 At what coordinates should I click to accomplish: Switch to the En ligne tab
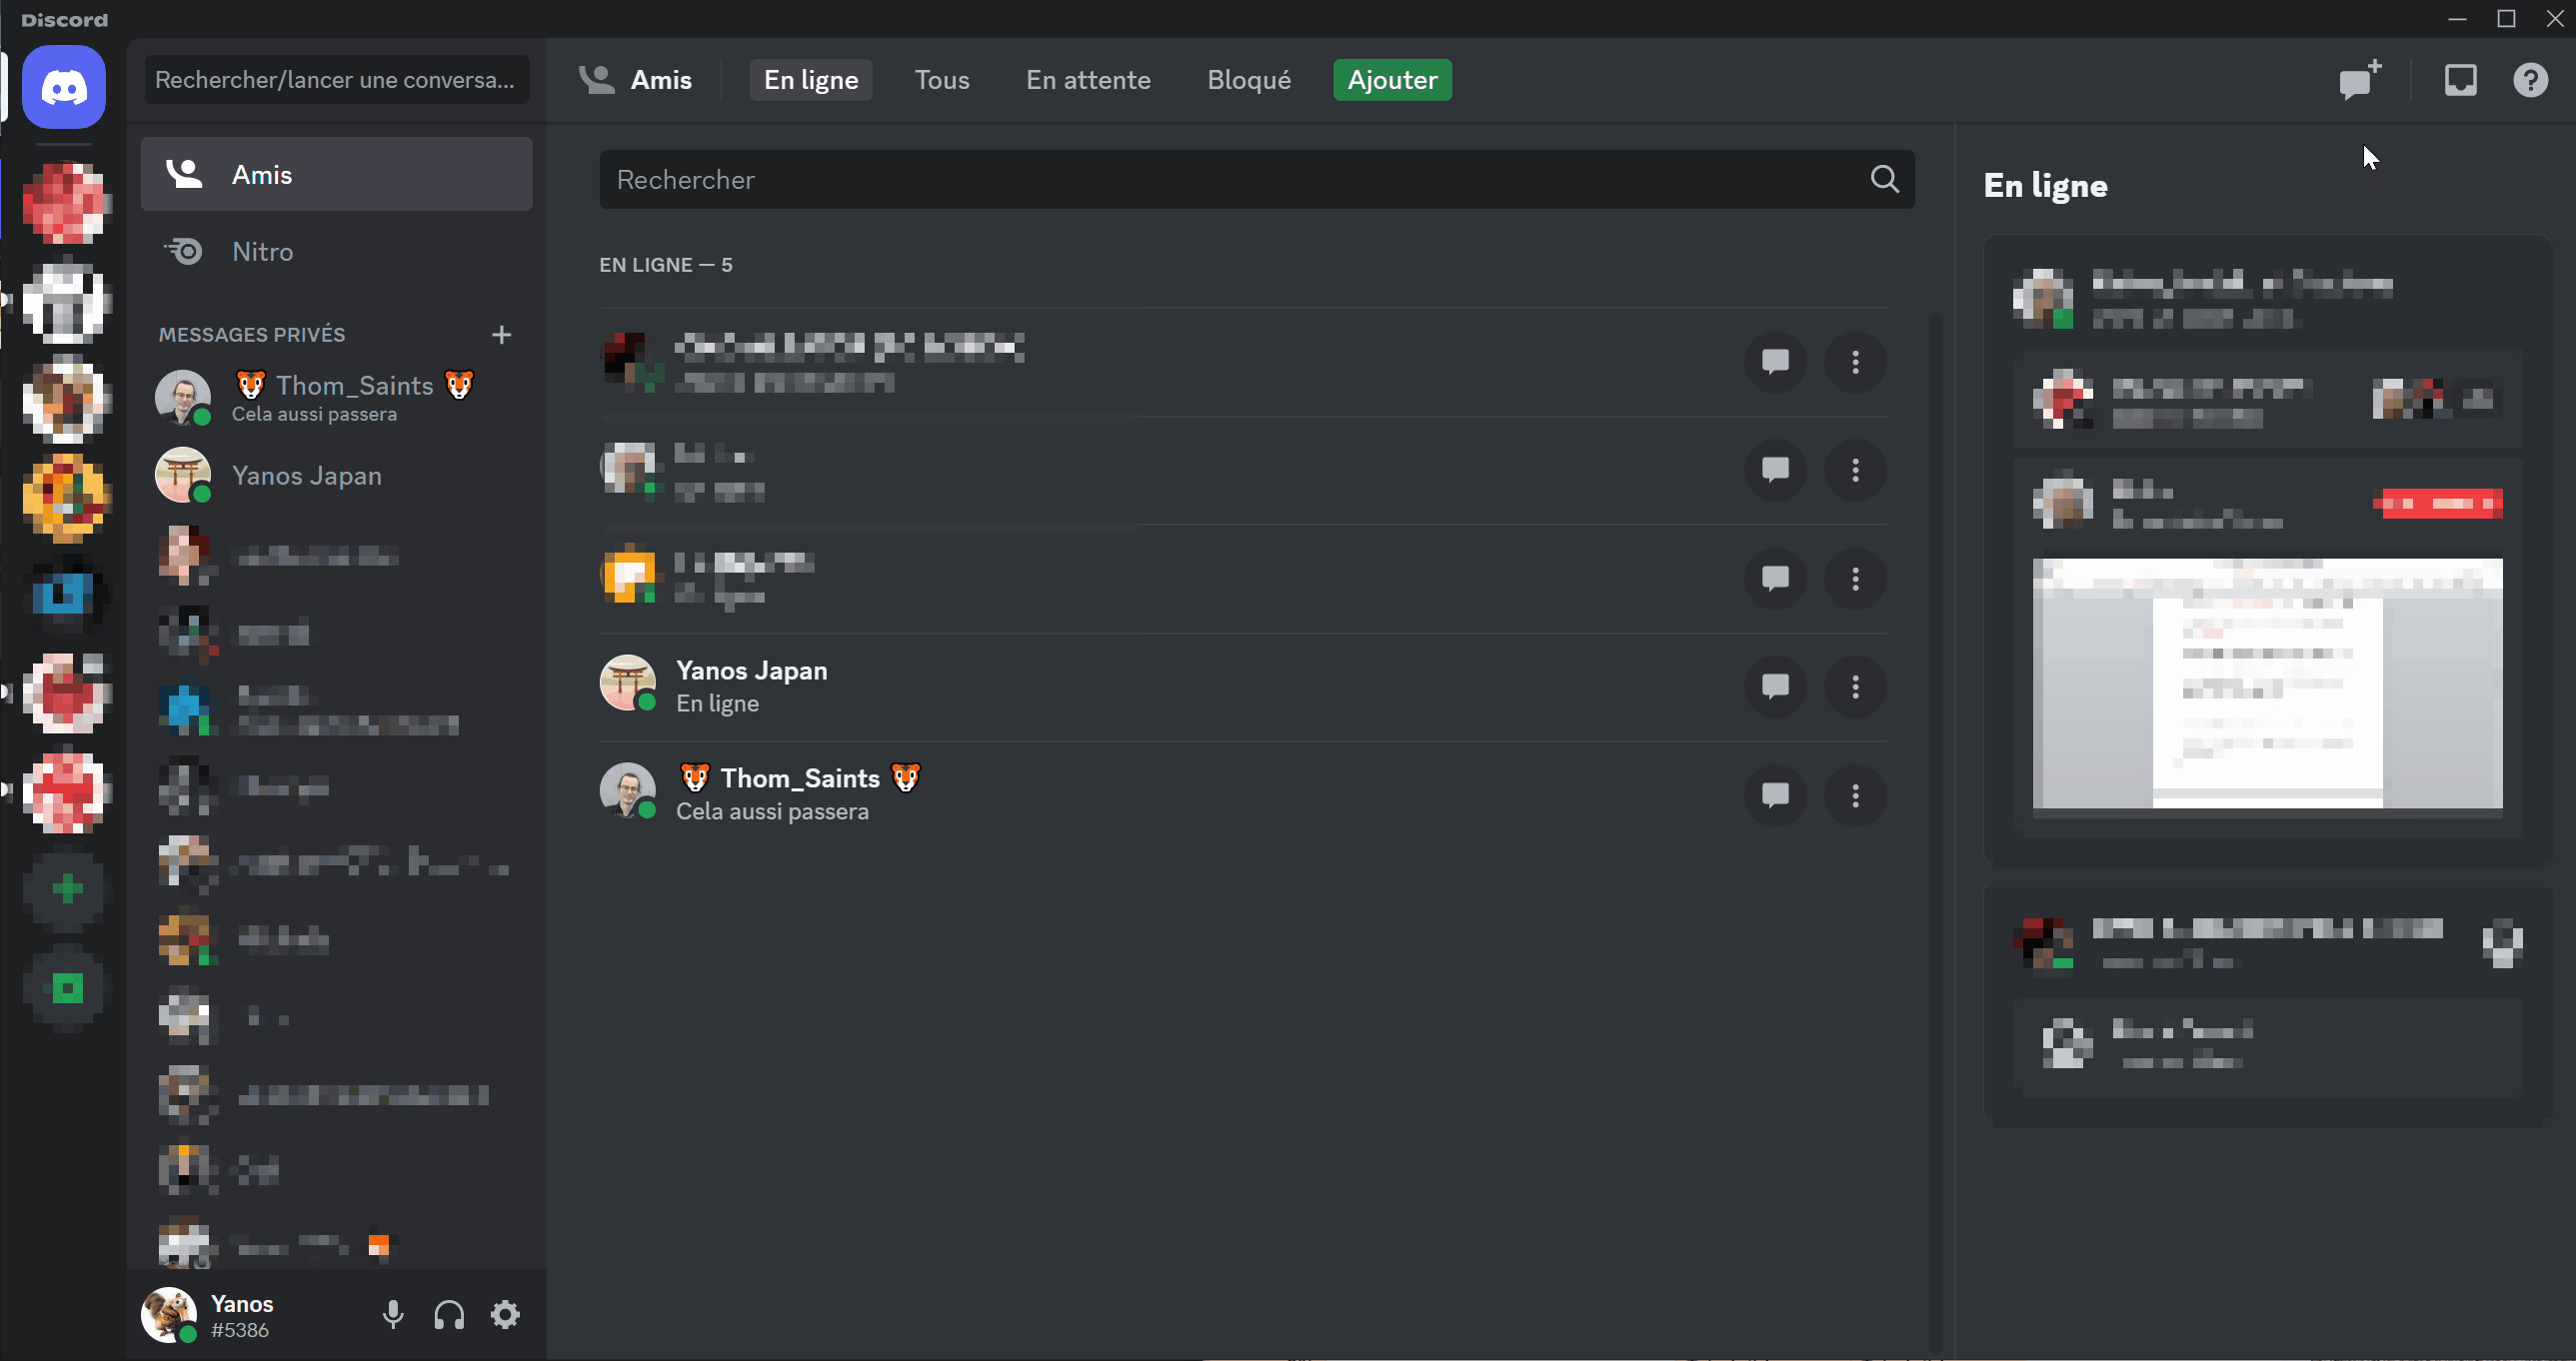[x=811, y=80]
